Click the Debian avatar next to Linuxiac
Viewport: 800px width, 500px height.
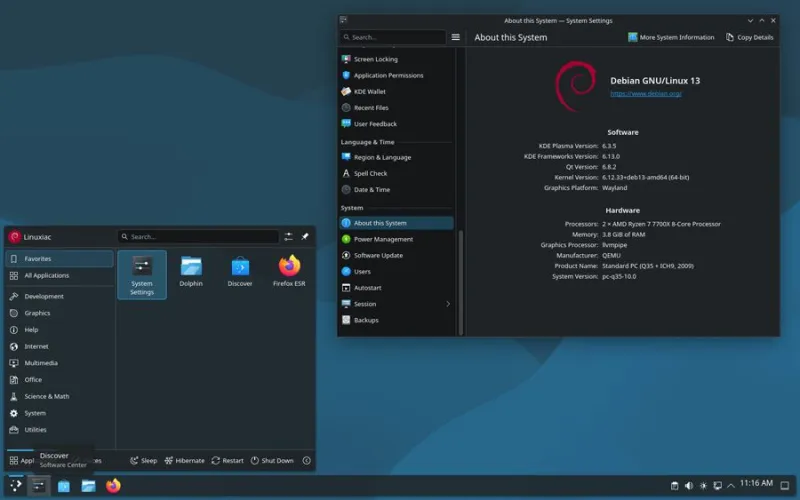point(14,237)
